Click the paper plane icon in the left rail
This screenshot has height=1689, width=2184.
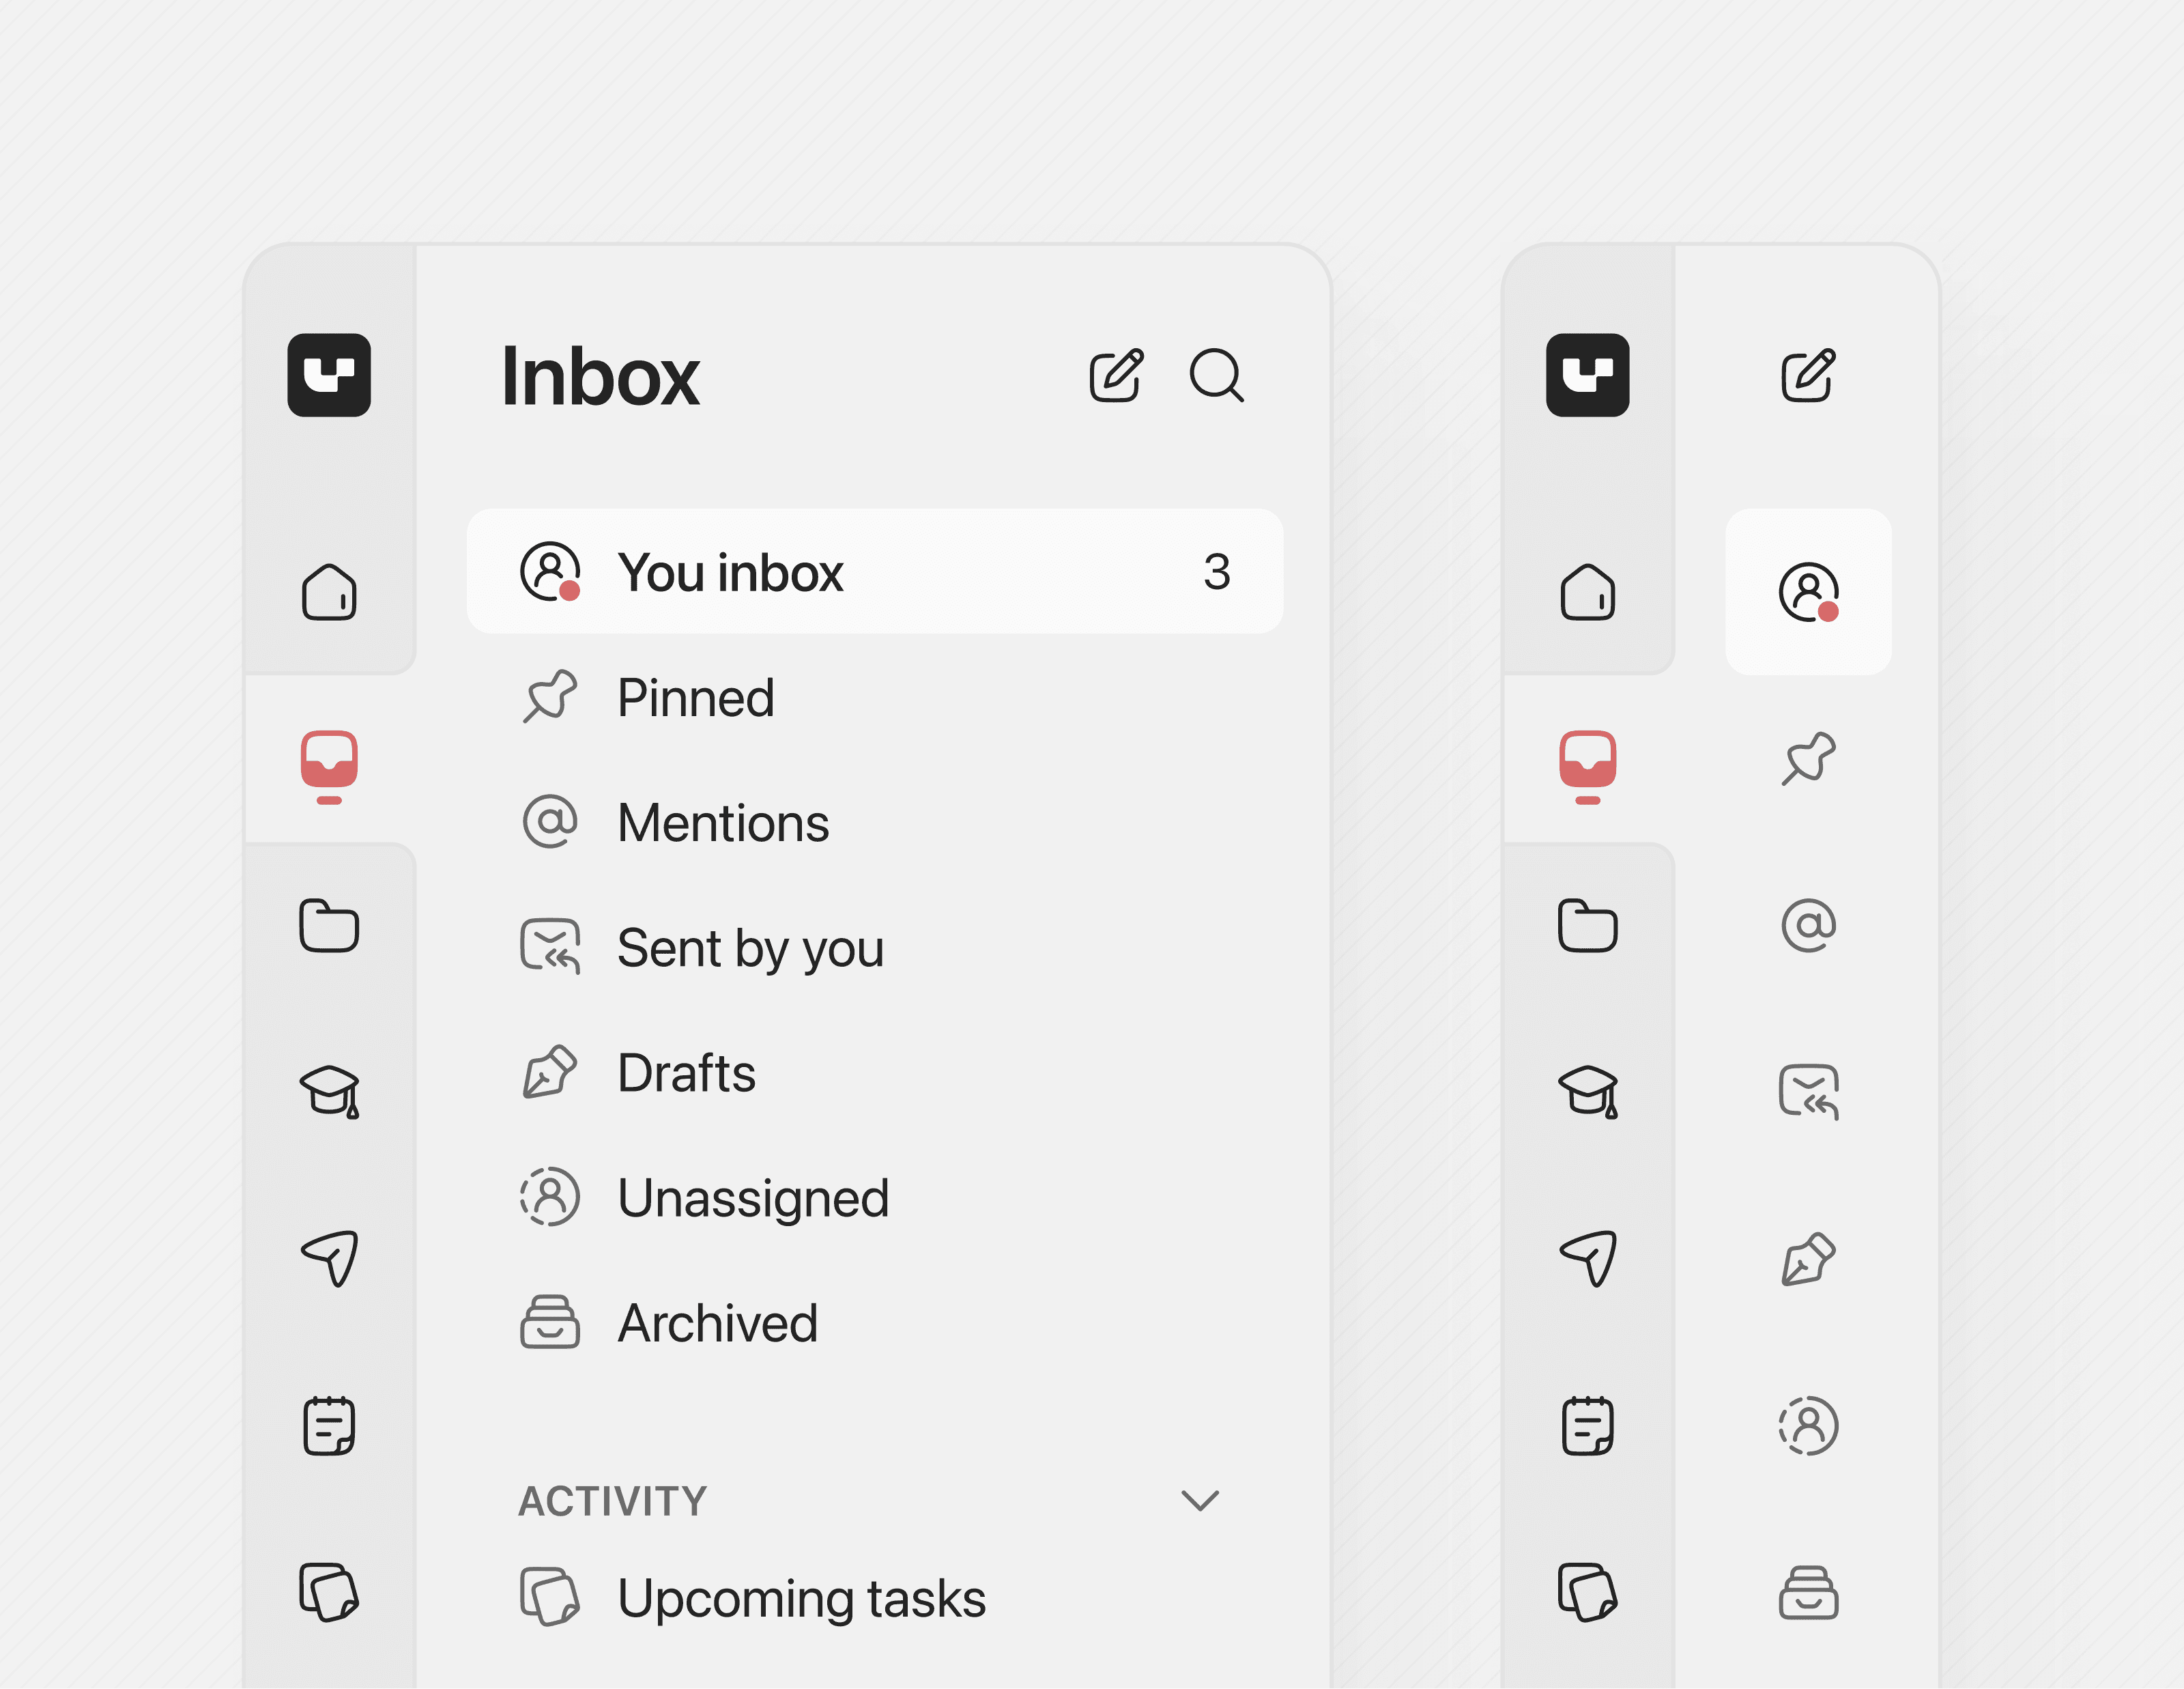(x=329, y=1258)
